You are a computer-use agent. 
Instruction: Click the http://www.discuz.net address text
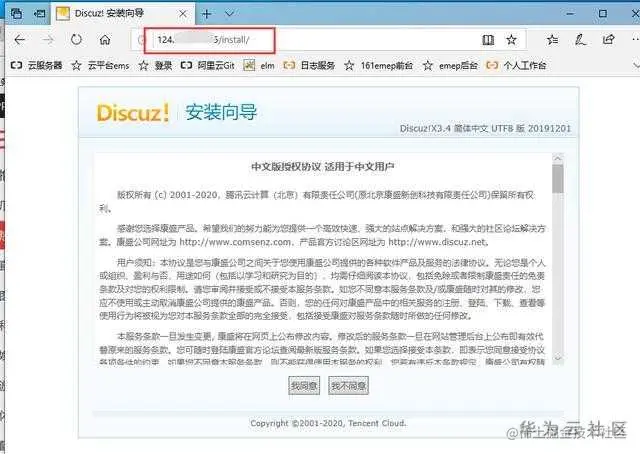click(437, 242)
